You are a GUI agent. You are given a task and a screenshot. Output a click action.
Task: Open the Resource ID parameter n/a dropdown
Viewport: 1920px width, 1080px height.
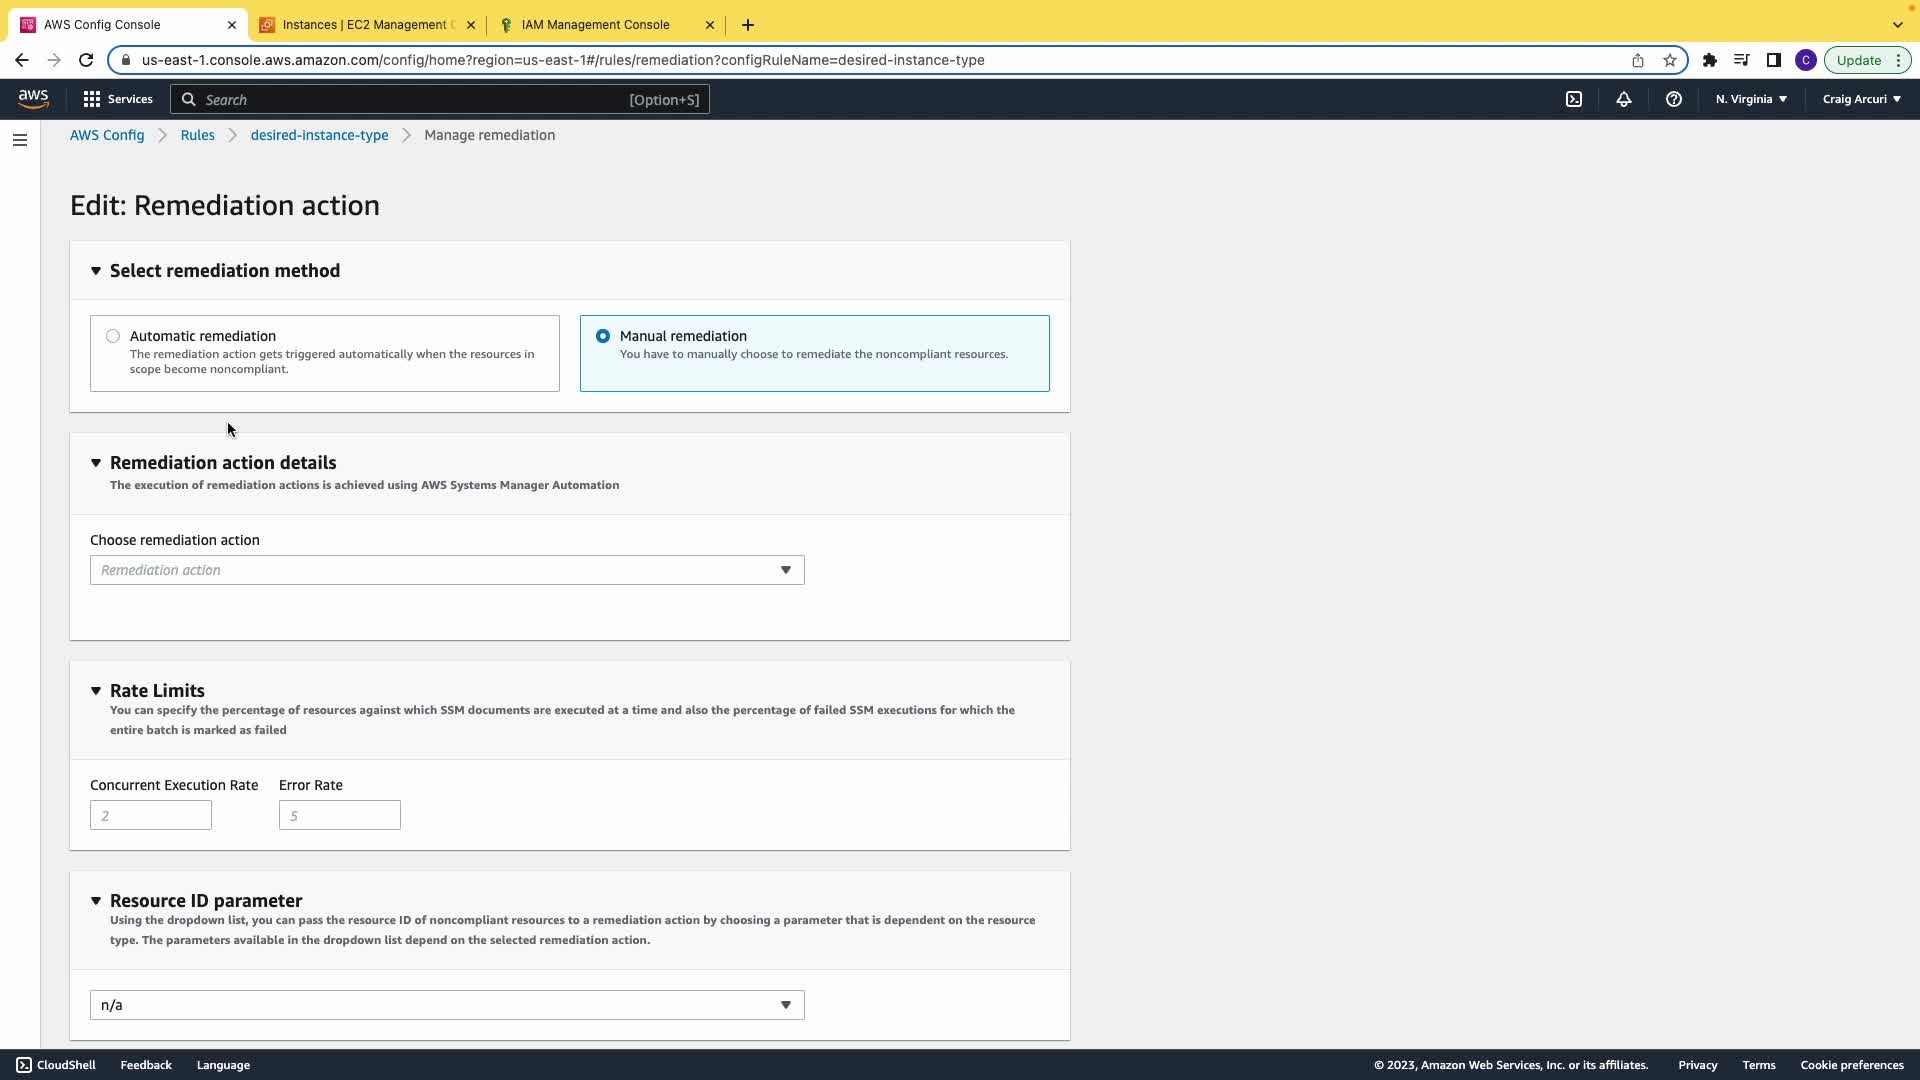coord(447,1005)
